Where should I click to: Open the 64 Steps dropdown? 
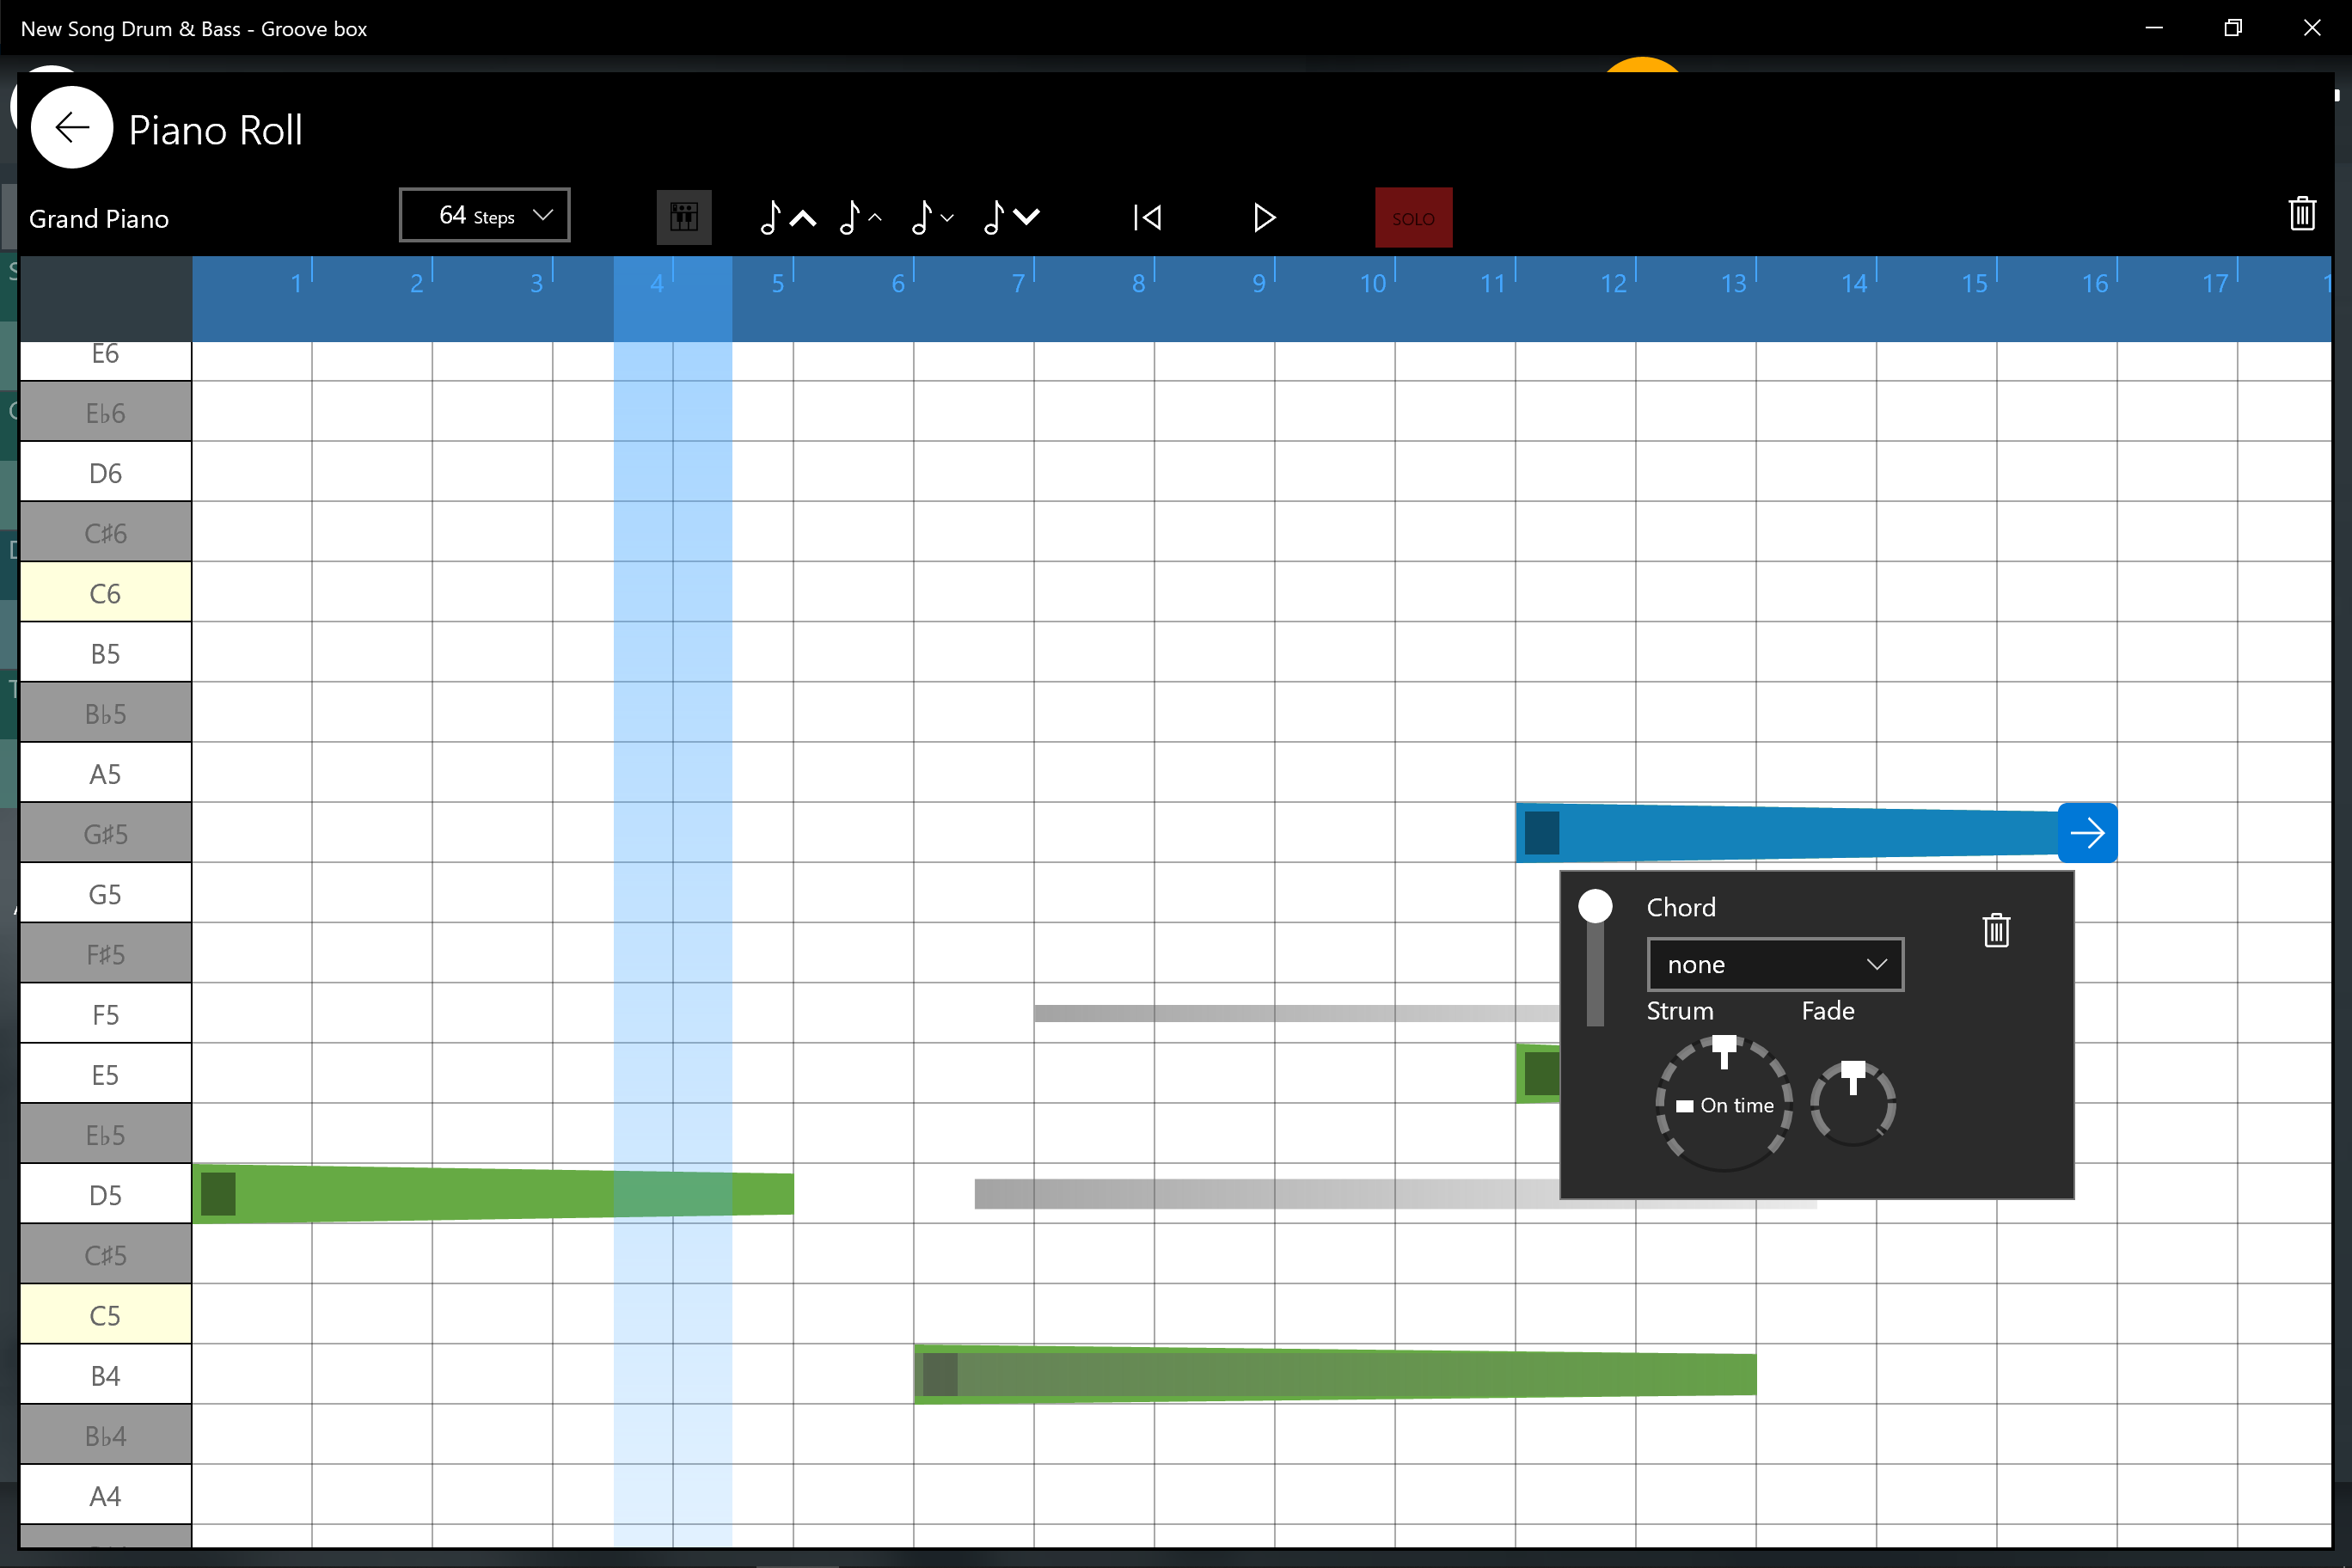pyautogui.click(x=484, y=214)
